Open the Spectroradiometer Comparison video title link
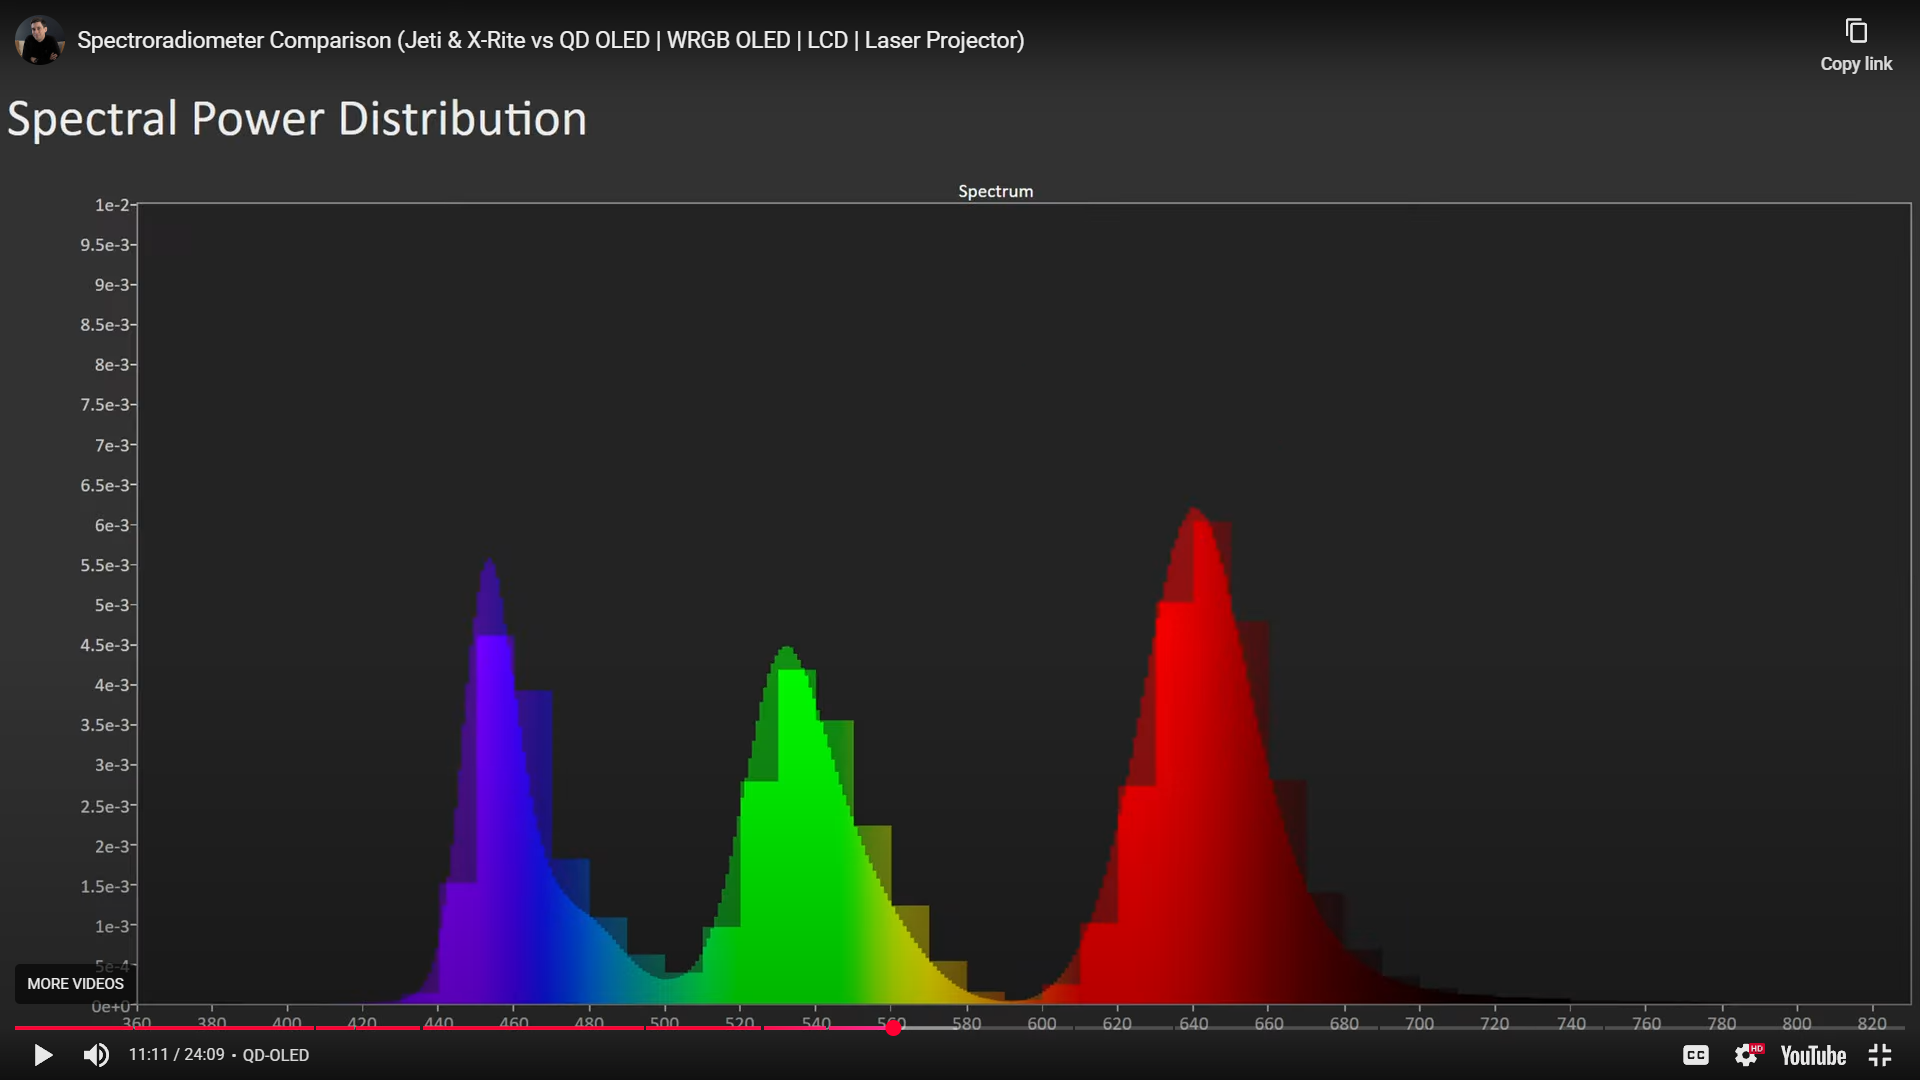Viewport: 1920px width, 1080px height. (x=550, y=40)
